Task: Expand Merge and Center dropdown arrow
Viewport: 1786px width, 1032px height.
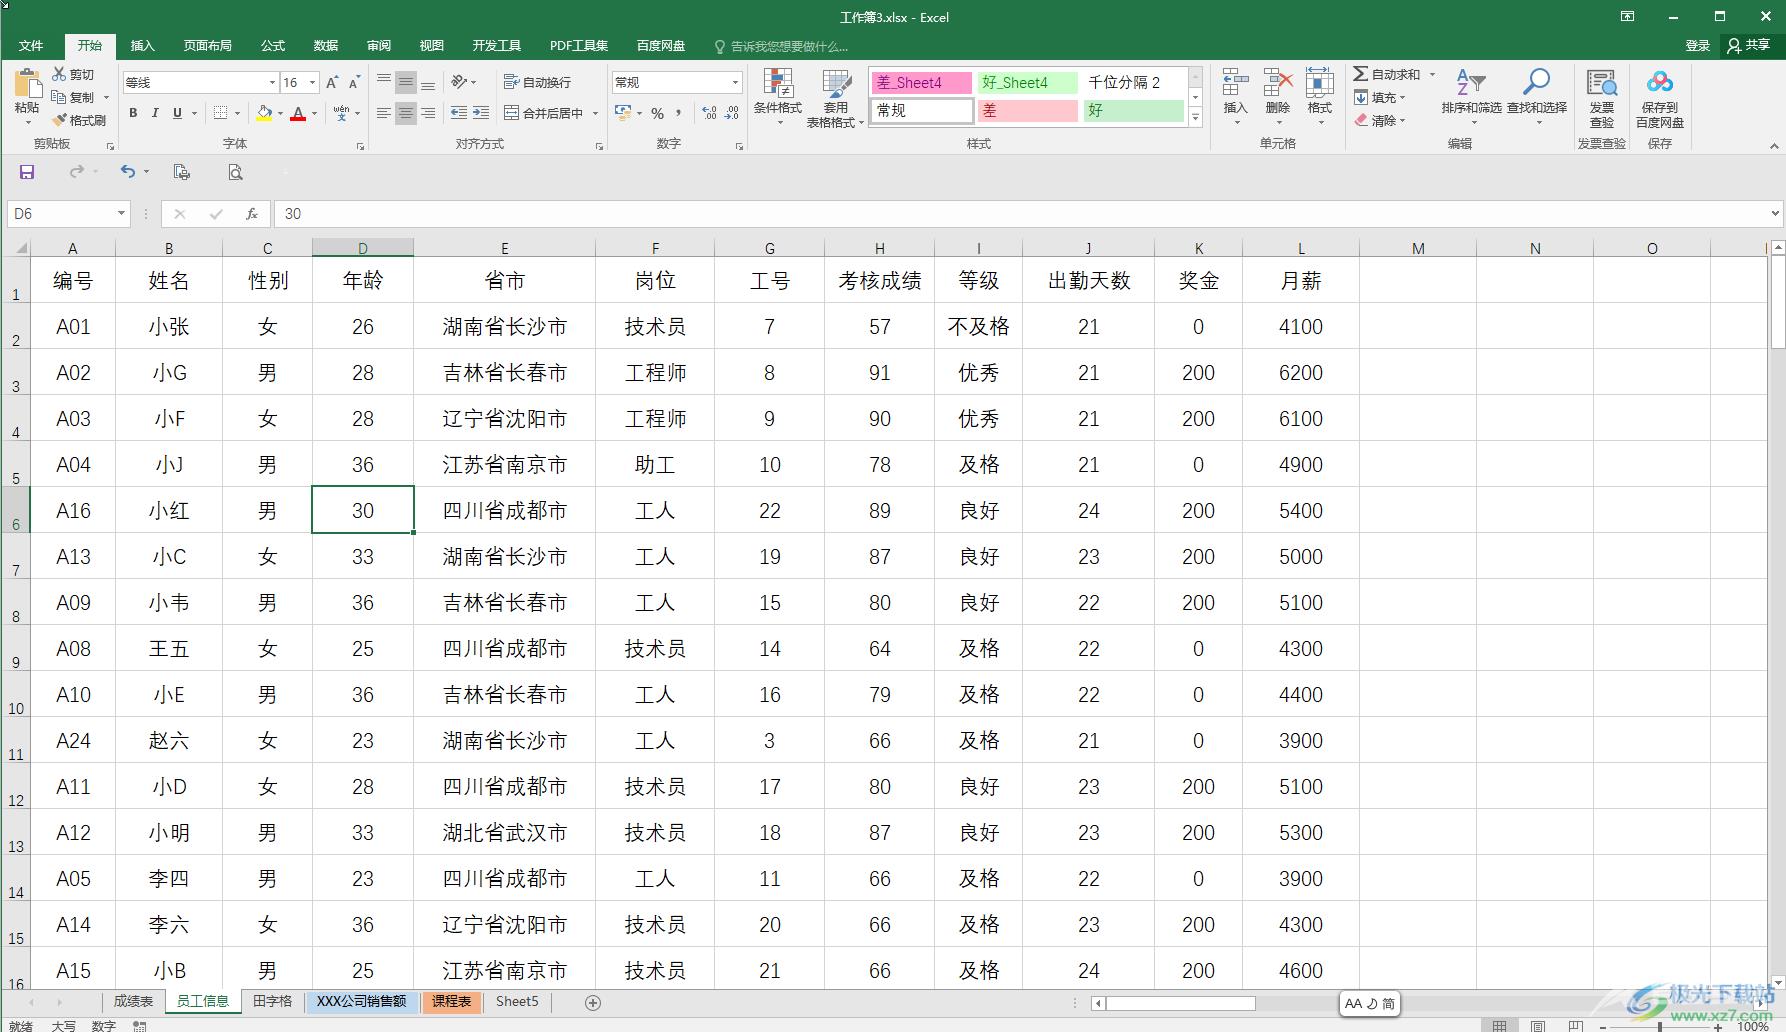Action: (595, 113)
